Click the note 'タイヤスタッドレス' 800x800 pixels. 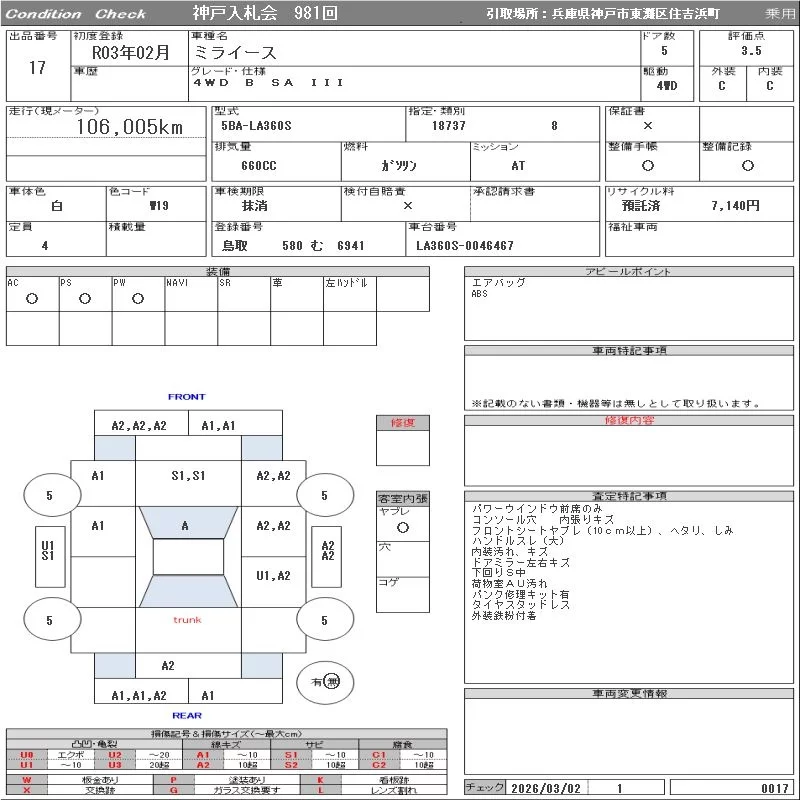(520, 605)
